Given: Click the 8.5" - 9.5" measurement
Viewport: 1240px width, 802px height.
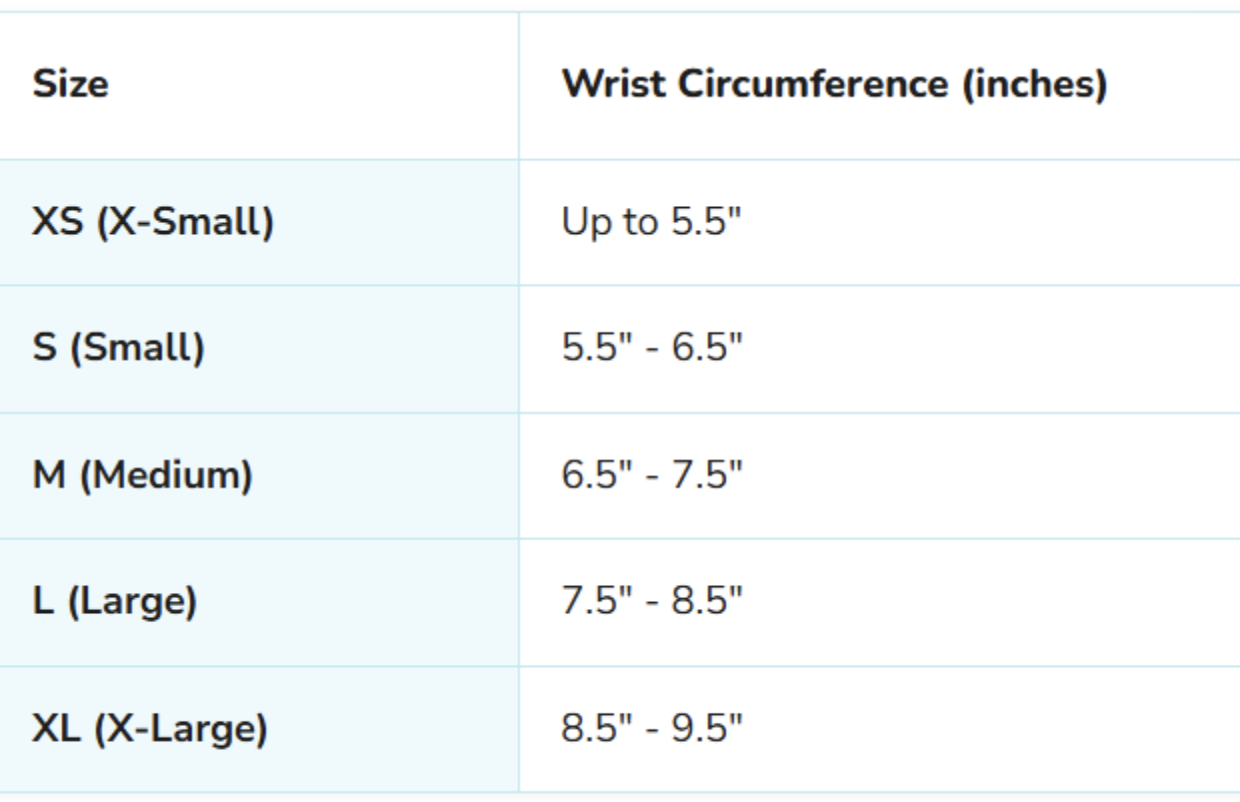Looking at the screenshot, I should pyautogui.click(x=652, y=728).
